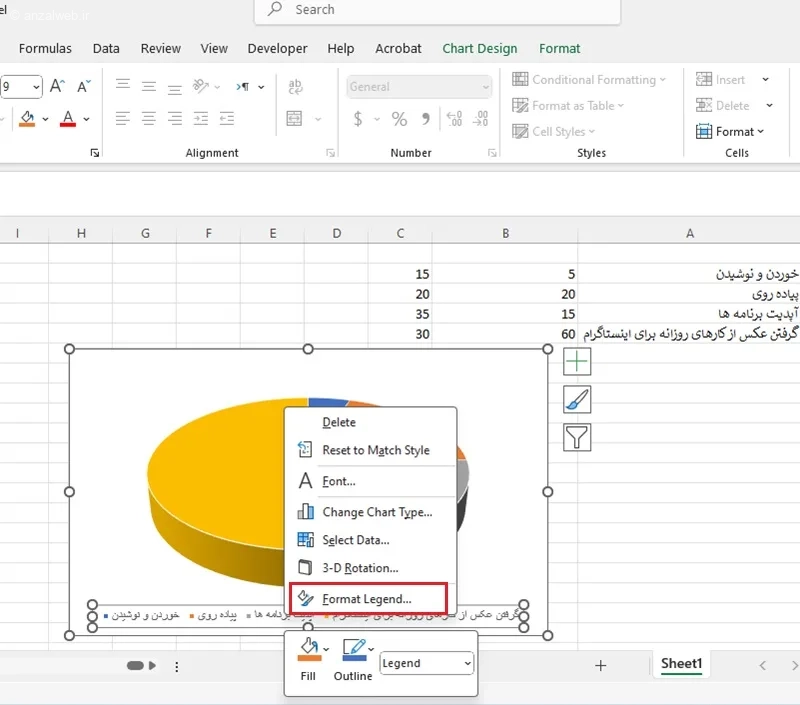Add a new sheet with plus button
The height and width of the screenshot is (705, 800).
(601, 665)
